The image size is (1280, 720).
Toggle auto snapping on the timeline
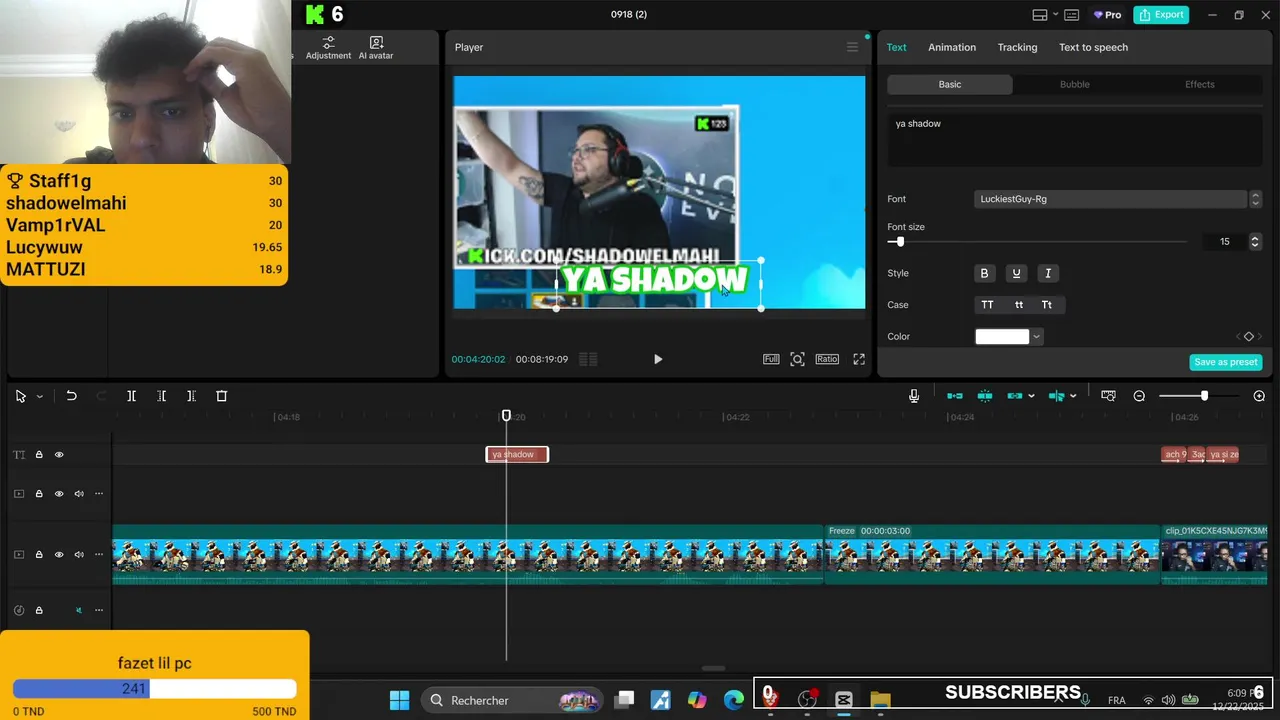985,396
